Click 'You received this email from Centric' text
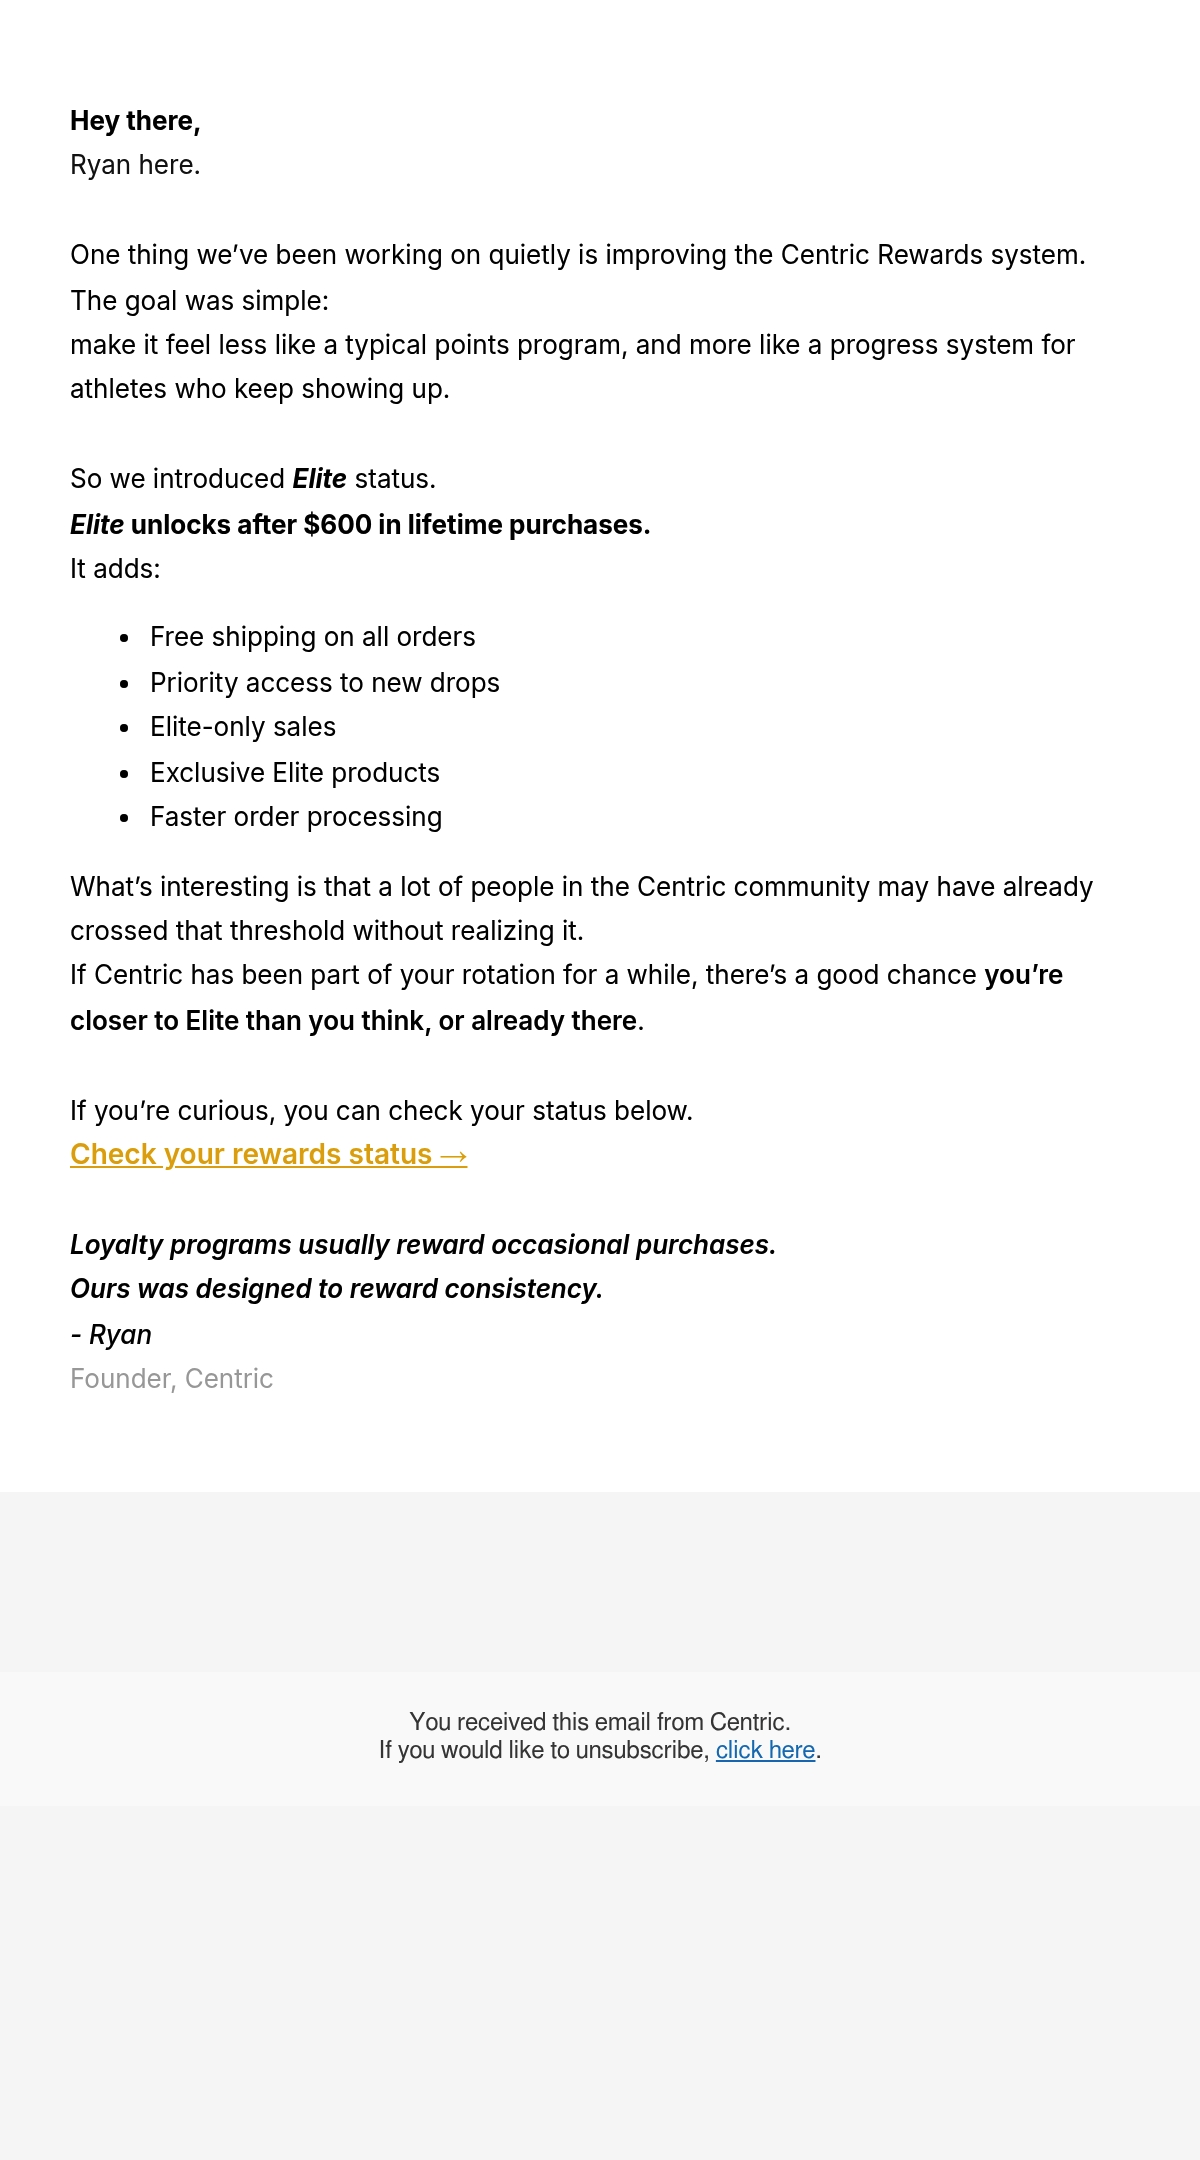Image resolution: width=1200 pixels, height=2160 pixels. click(600, 1722)
